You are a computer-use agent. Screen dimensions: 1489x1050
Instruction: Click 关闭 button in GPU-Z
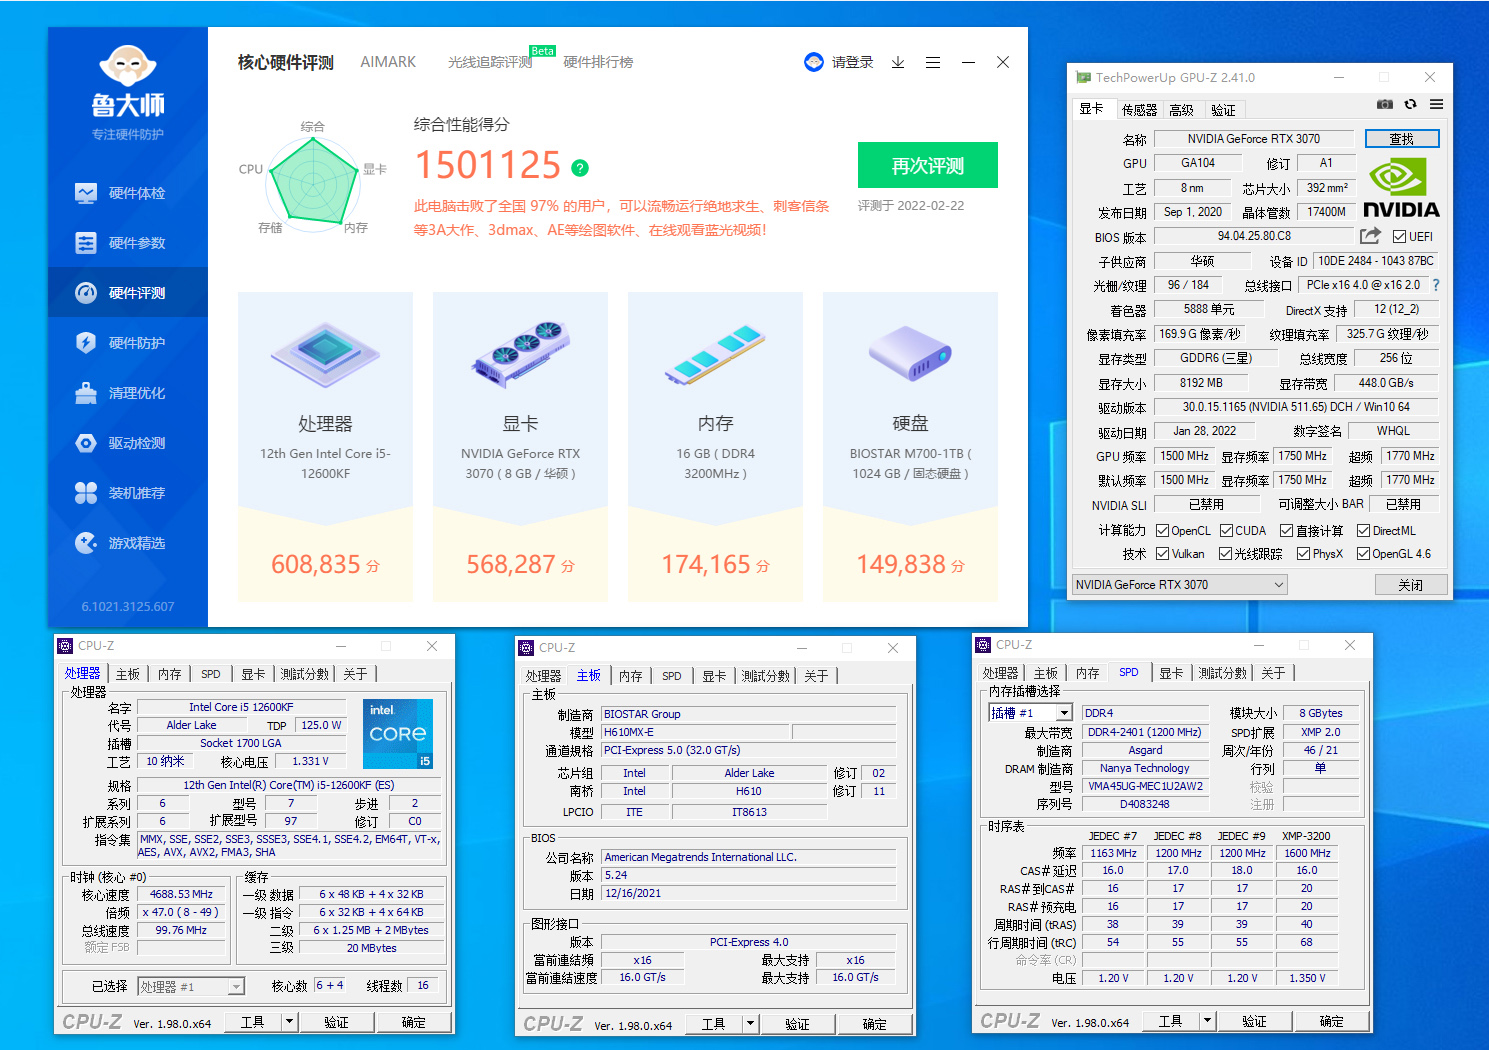(1410, 585)
